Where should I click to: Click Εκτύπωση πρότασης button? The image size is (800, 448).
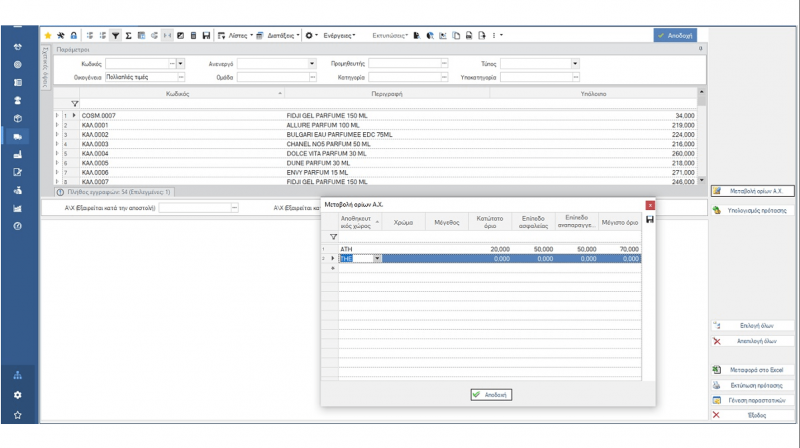click(753, 385)
